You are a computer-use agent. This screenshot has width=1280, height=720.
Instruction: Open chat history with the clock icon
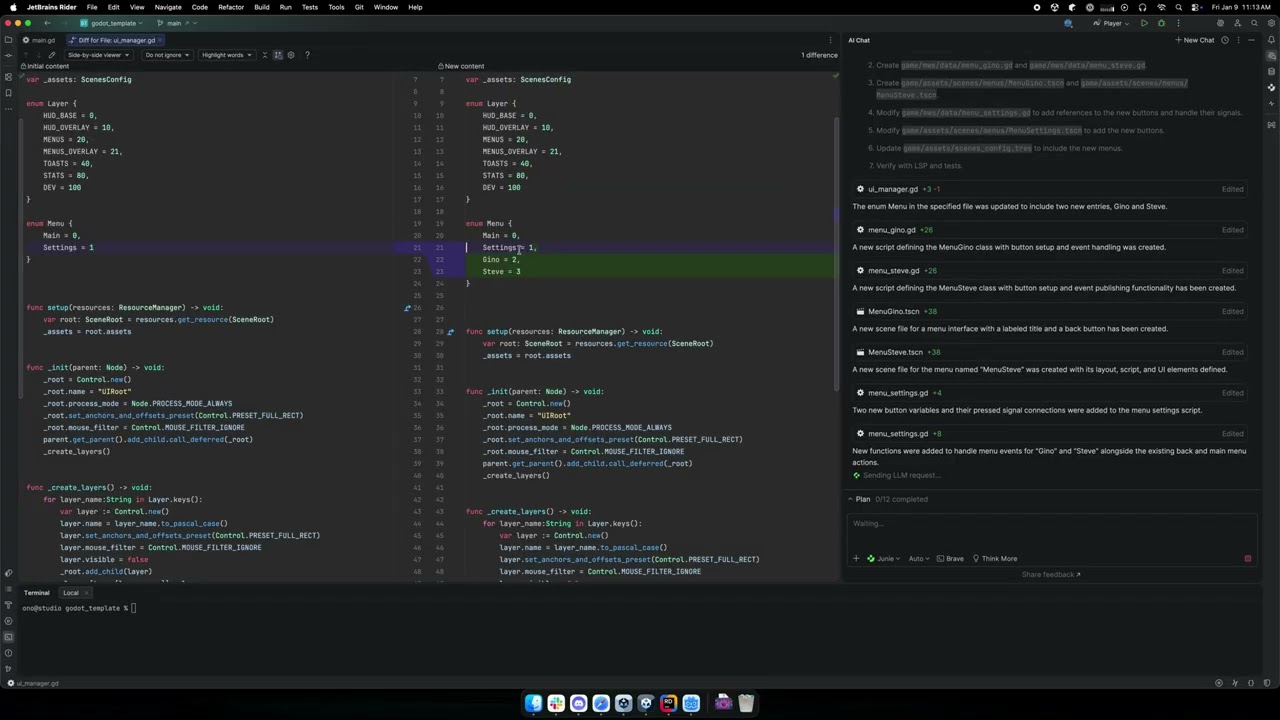[1225, 40]
